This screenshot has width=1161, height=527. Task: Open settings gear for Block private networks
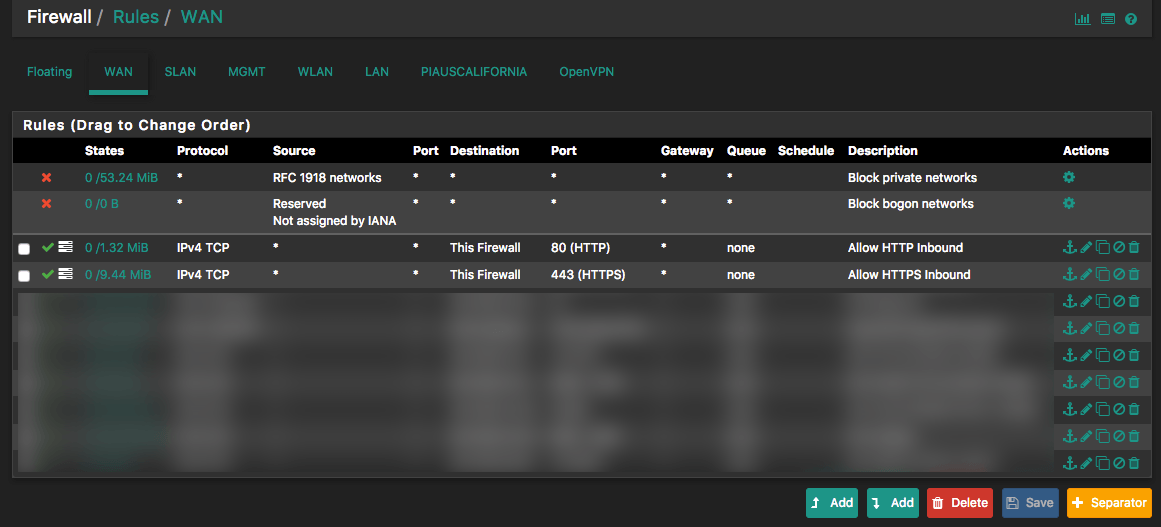(1069, 177)
